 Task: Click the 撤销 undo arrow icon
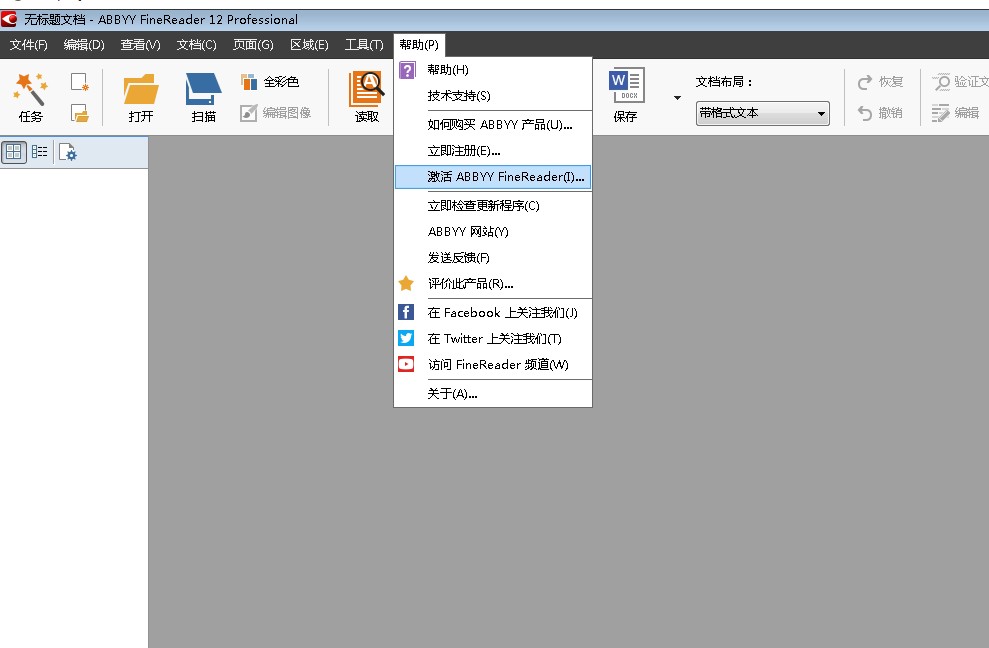pyautogui.click(x=865, y=113)
